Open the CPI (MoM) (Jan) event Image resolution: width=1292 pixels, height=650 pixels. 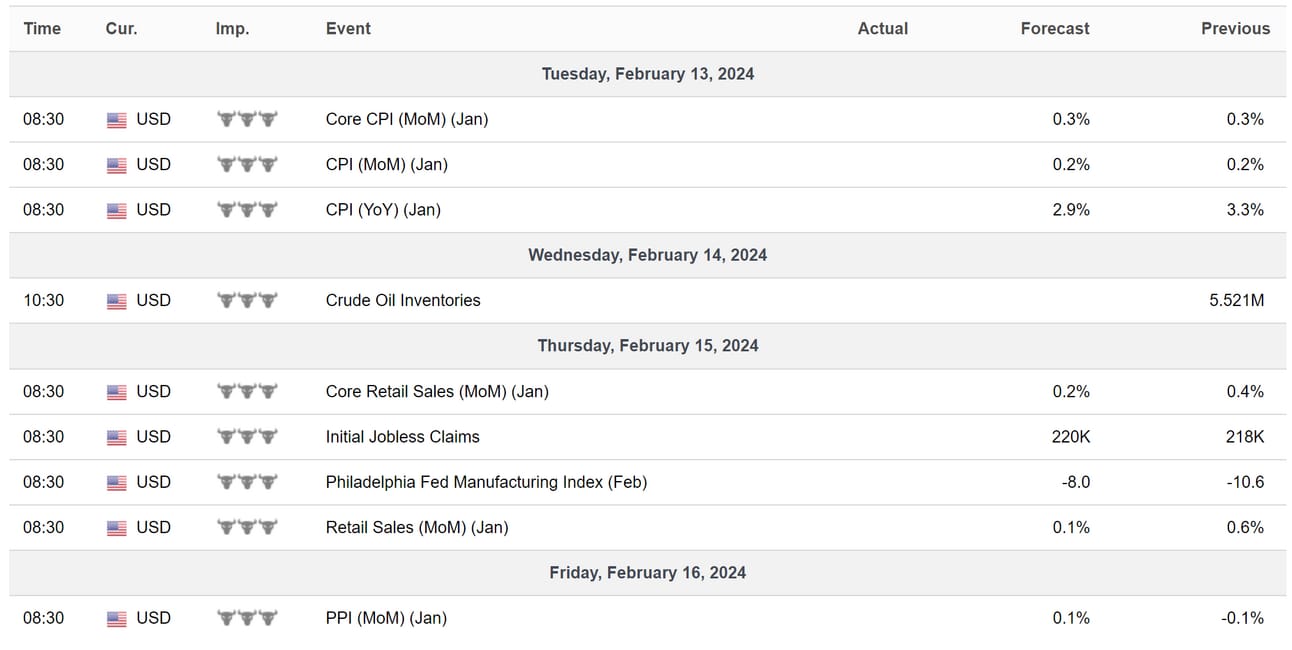[386, 164]
